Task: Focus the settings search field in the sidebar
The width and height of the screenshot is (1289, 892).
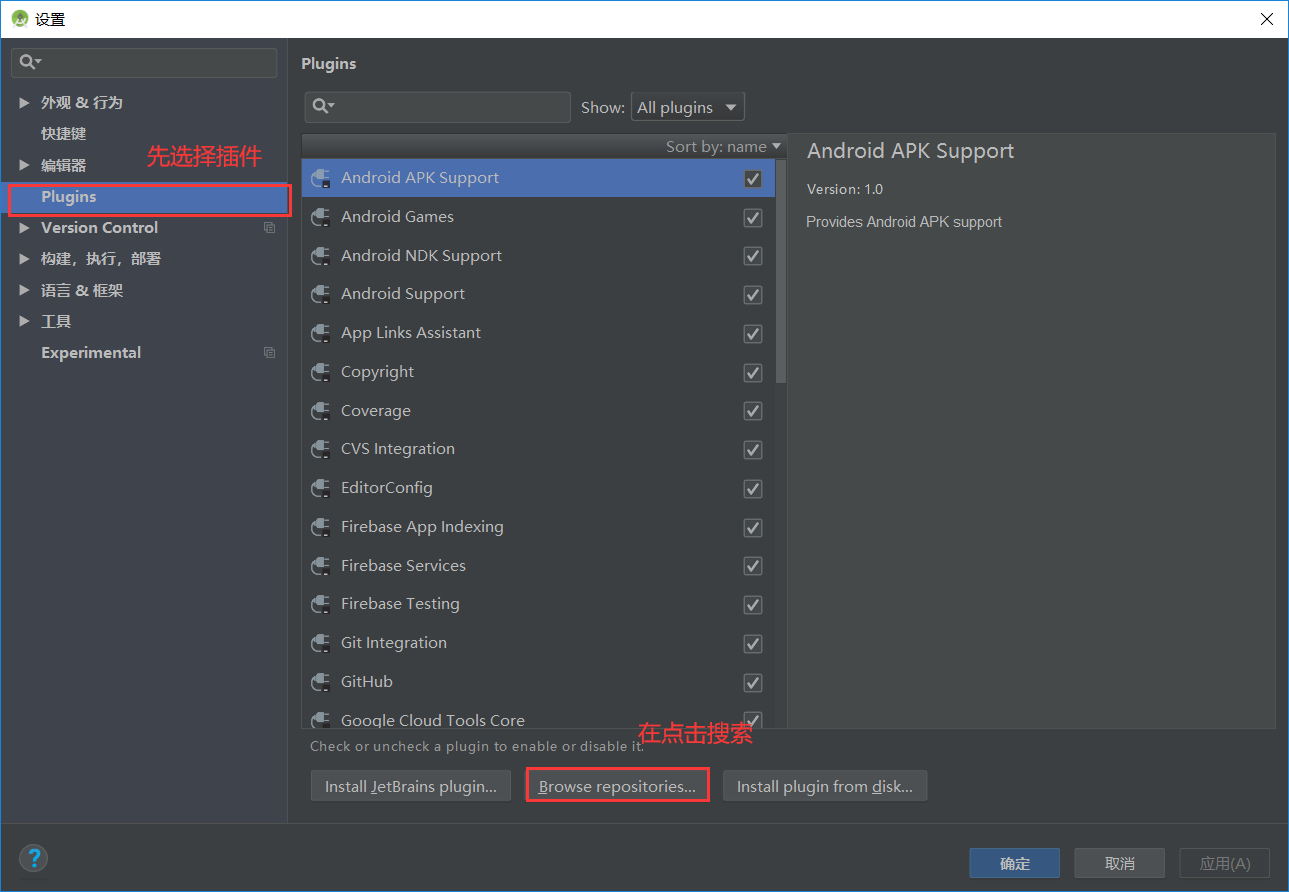Action: coord(144,62)
